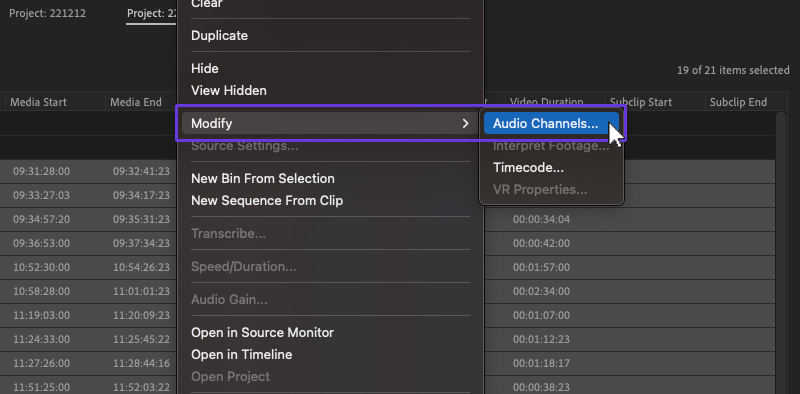Switch to Project: 221212 tab

(x=47, y=13)
